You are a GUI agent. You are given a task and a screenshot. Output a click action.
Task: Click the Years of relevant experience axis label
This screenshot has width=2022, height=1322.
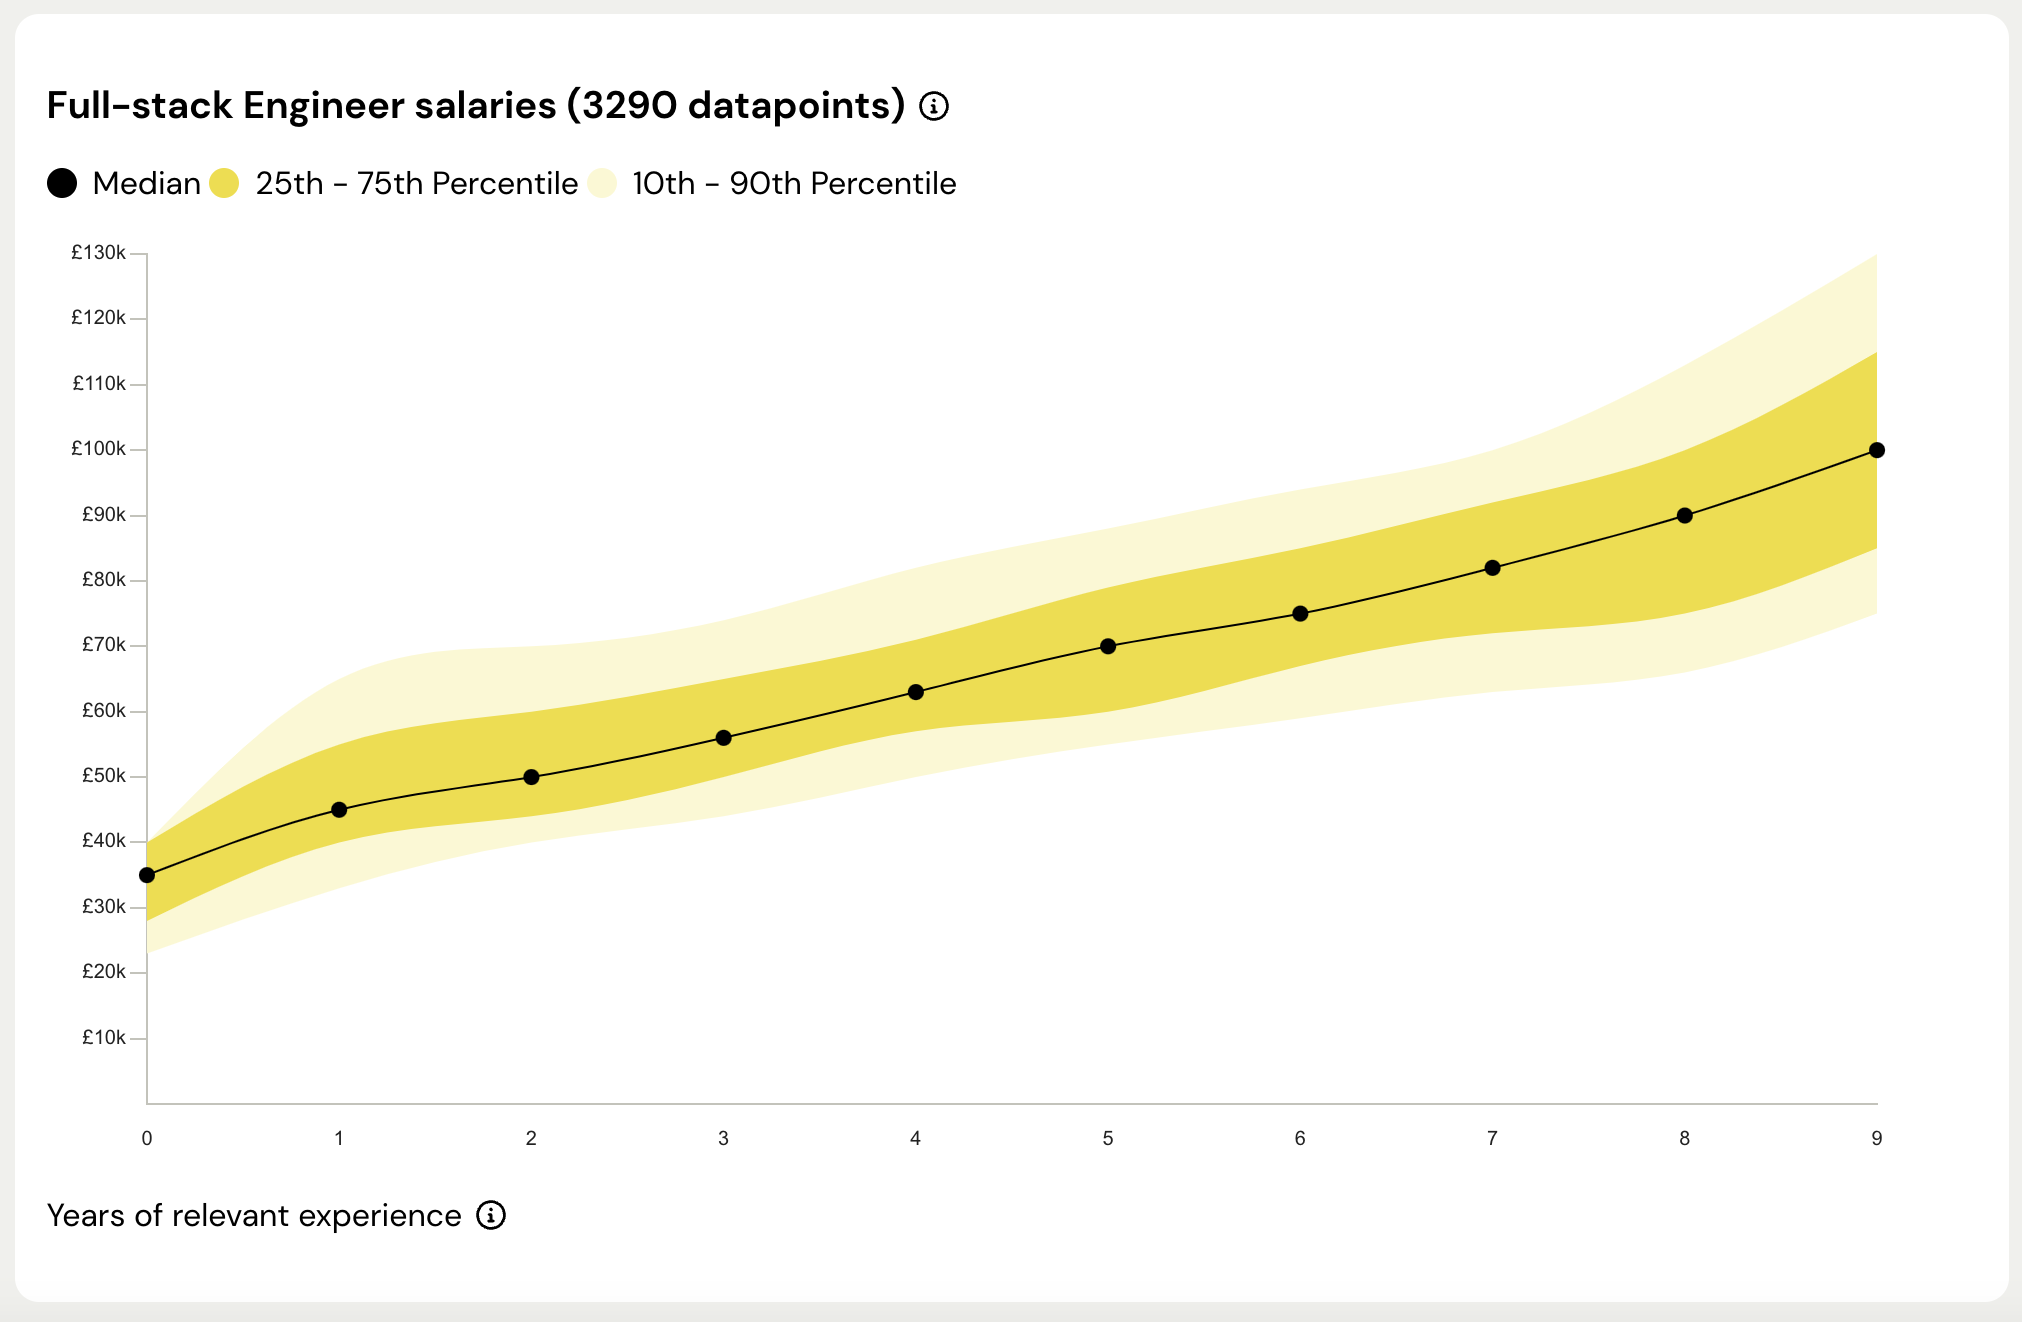pos(254,1215)
